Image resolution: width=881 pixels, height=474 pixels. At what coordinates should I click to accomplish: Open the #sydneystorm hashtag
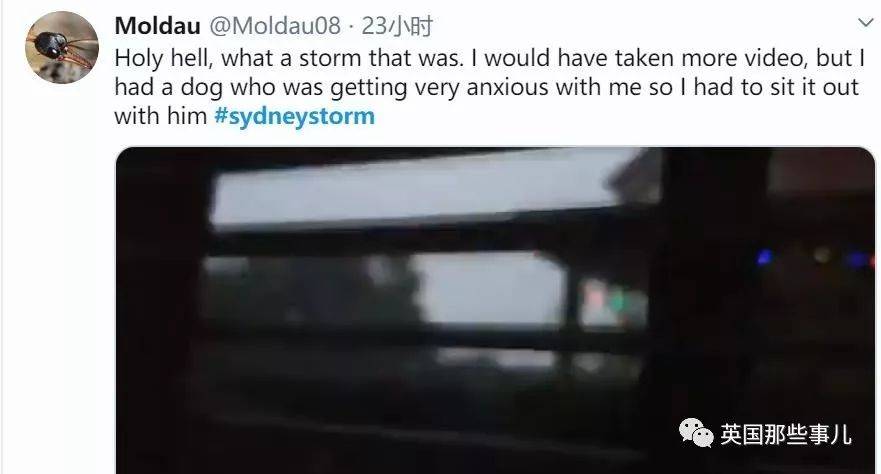point(294,116)
